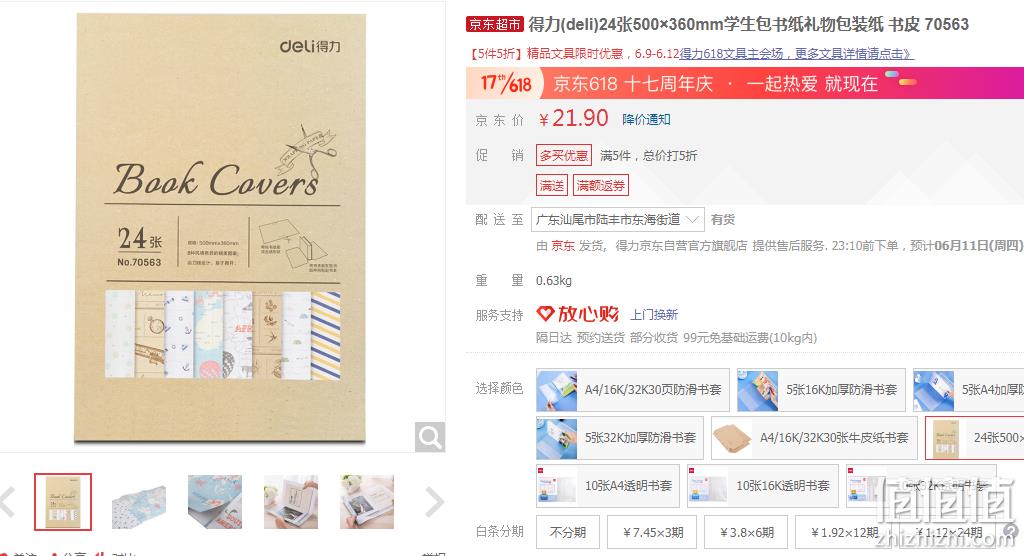Select the first Book Covers thumbnail
The height and width of the screenshot is (556, 1024).
[x=63, y=502]
